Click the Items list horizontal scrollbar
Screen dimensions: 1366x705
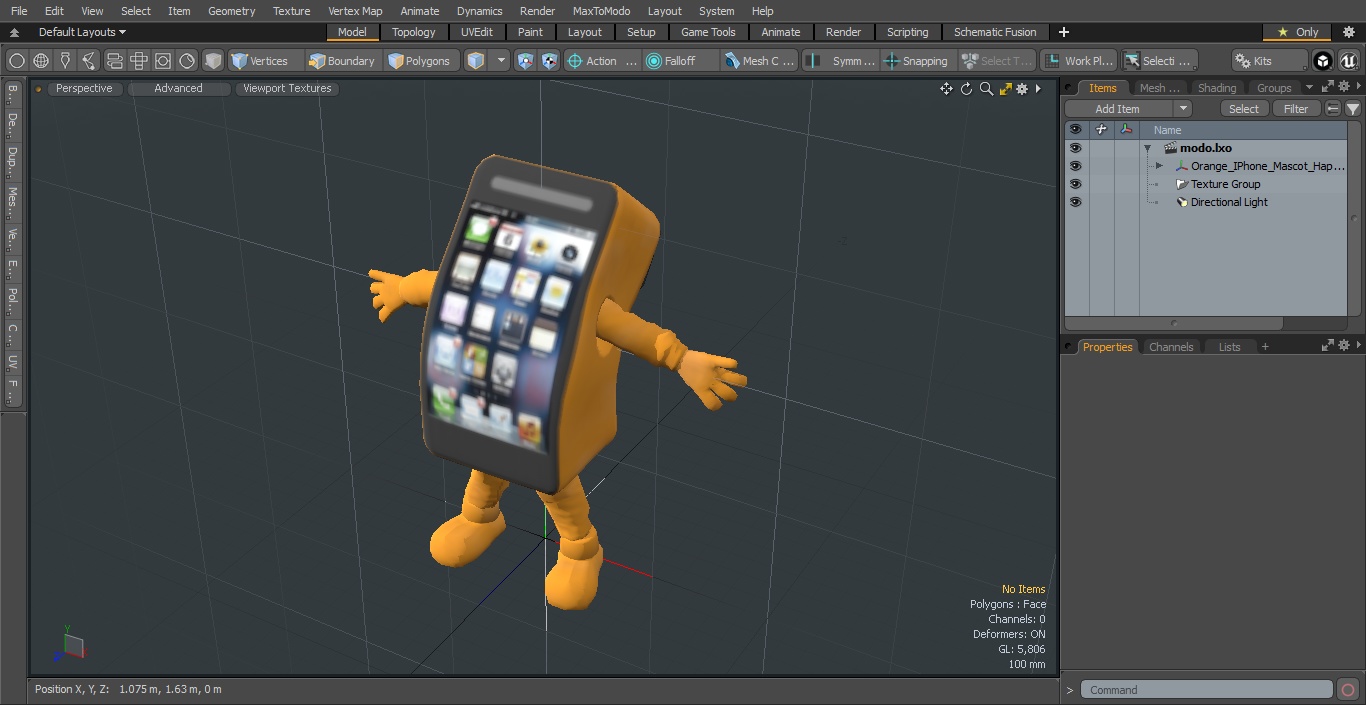pos(1174,323)
